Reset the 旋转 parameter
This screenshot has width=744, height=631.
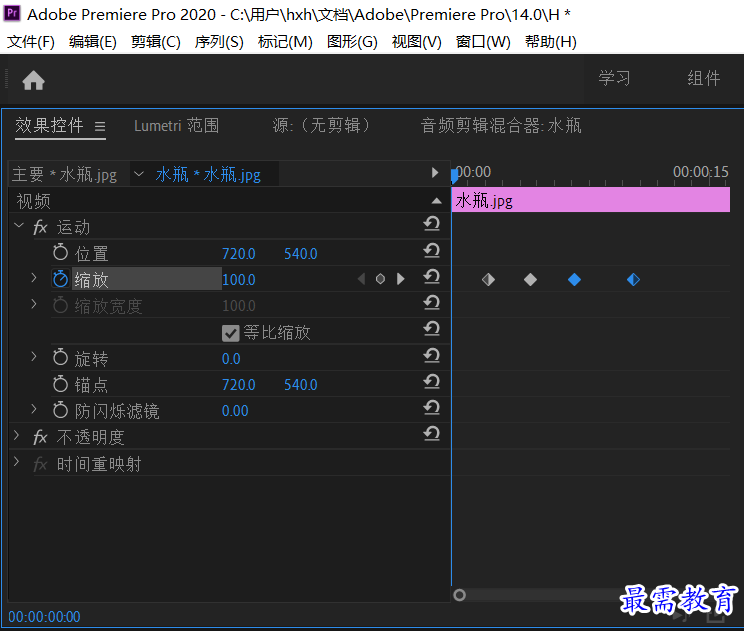(x=431, y=355)
